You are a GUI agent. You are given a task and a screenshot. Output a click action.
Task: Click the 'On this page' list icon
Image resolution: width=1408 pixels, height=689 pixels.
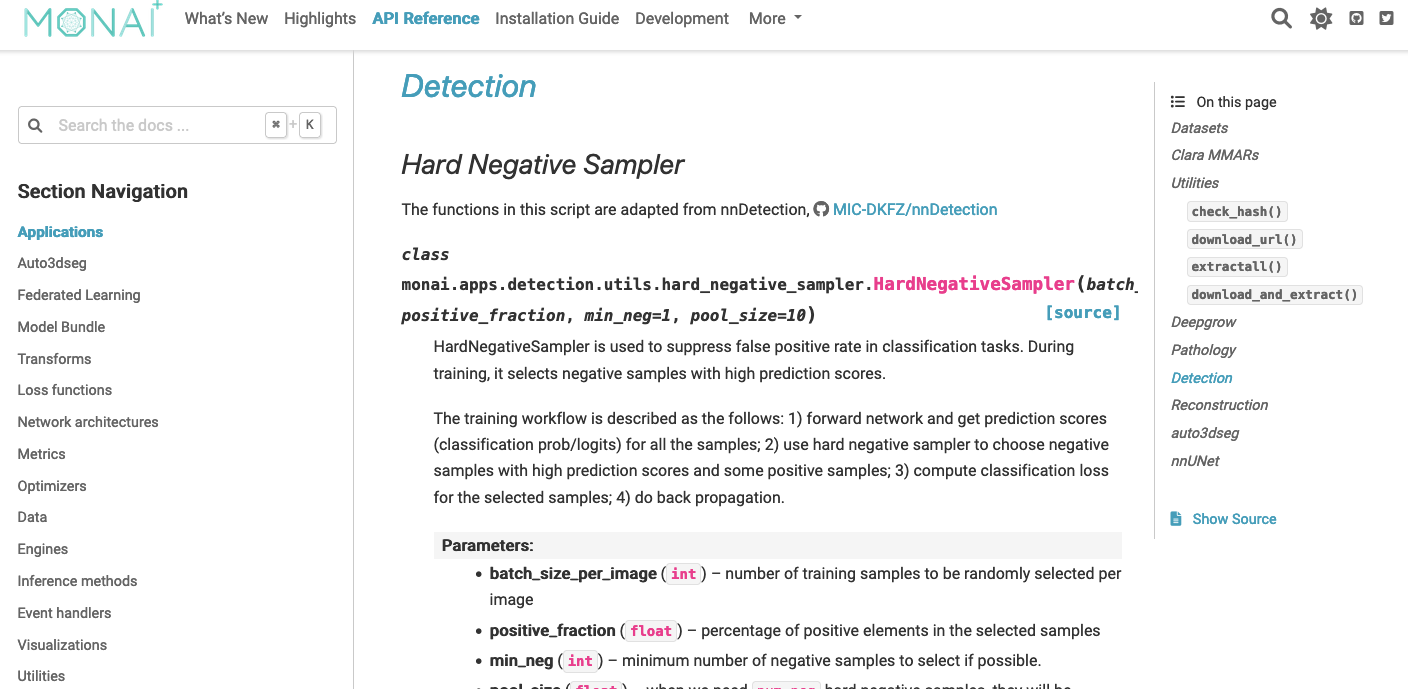[x=1177, y=101]
